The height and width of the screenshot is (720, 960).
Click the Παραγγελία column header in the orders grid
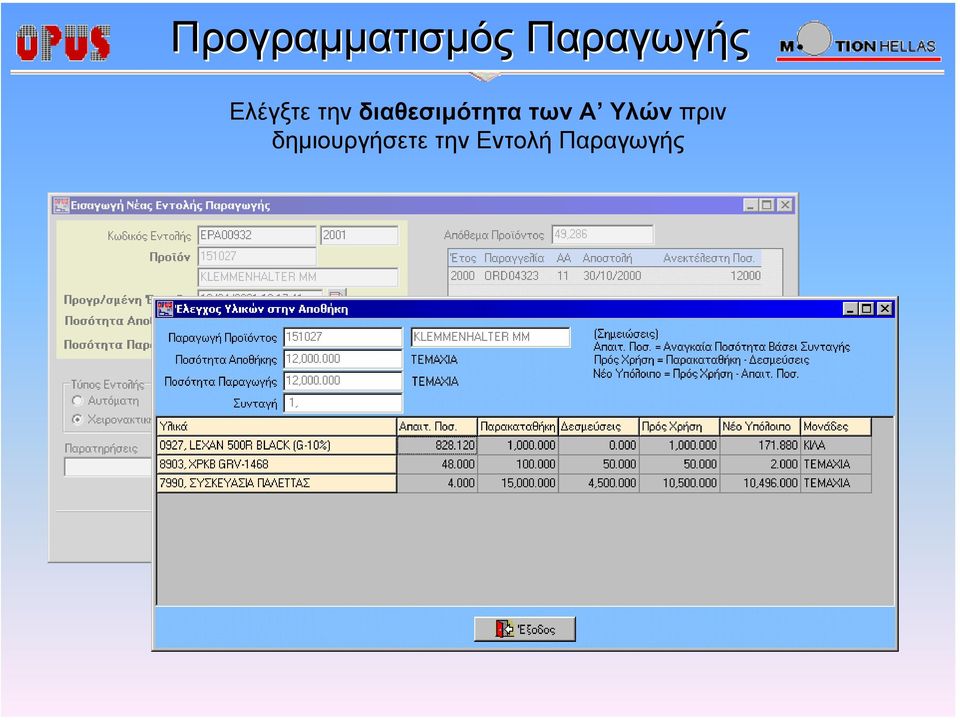pyautogui.click(x=514, y=258)
